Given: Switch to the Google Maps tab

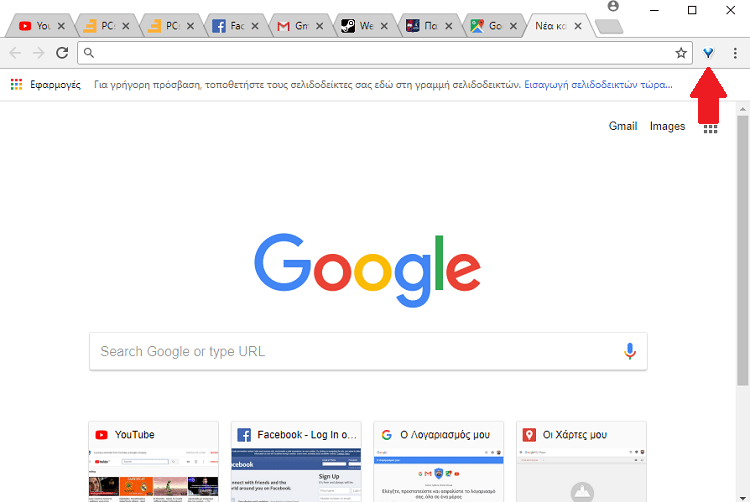Looking at the screenshot, I should [493, 26].
